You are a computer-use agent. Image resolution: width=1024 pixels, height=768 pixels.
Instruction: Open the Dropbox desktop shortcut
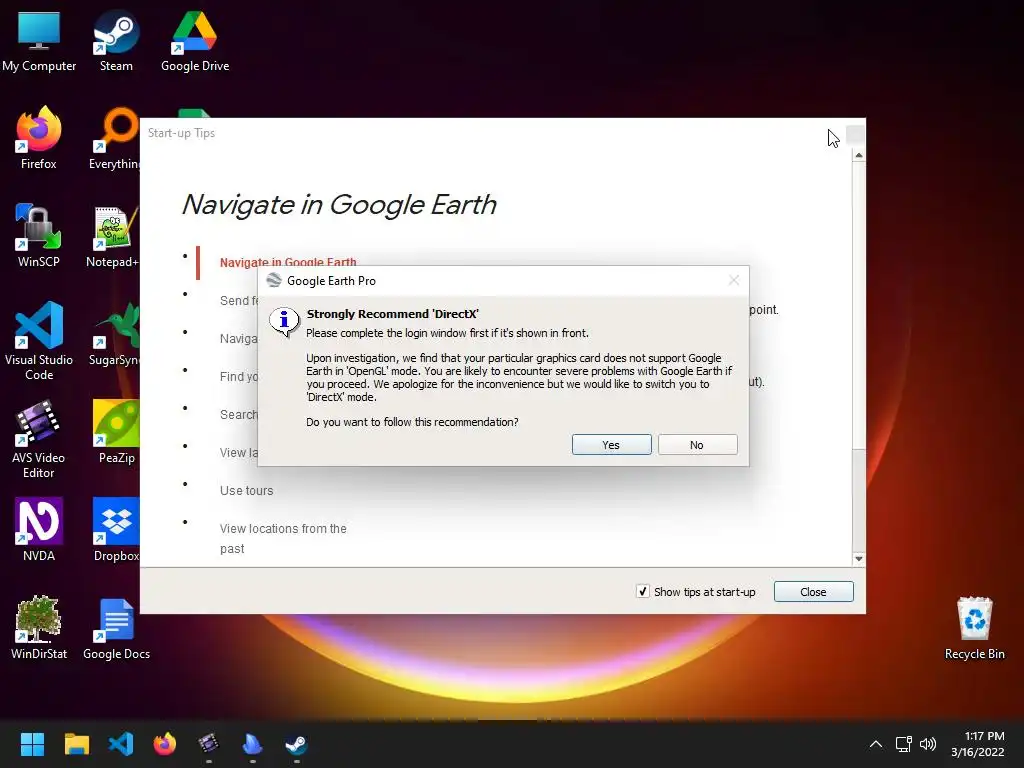click(116, 530)
